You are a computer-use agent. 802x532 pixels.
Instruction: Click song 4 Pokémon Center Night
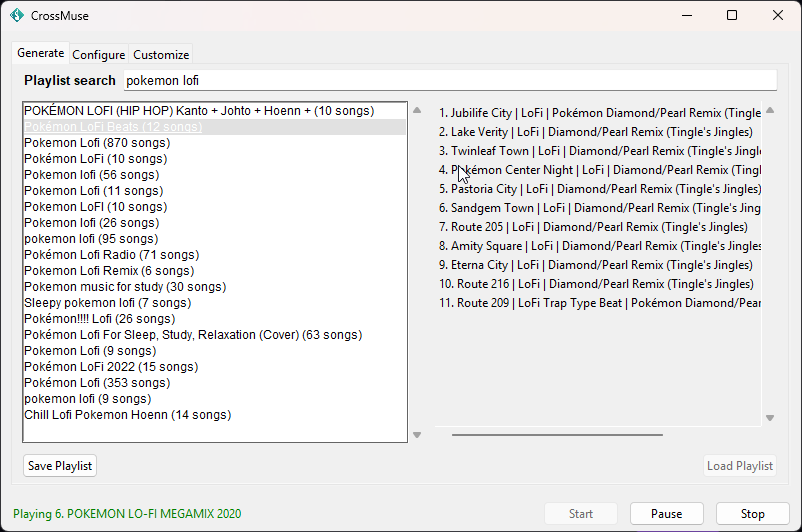click(599, 170)
